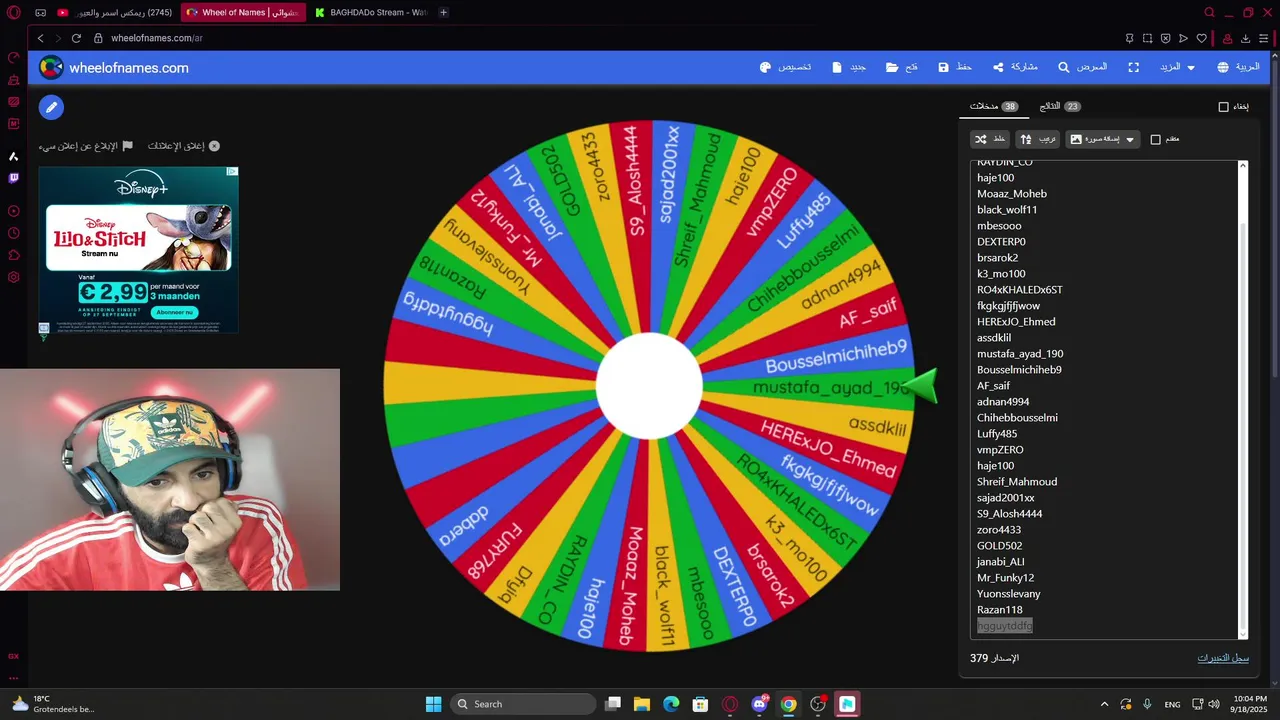Open File Explorer from taskbar
The width and height of the screenshot is (1280, 720).
(x=642, y=704)
